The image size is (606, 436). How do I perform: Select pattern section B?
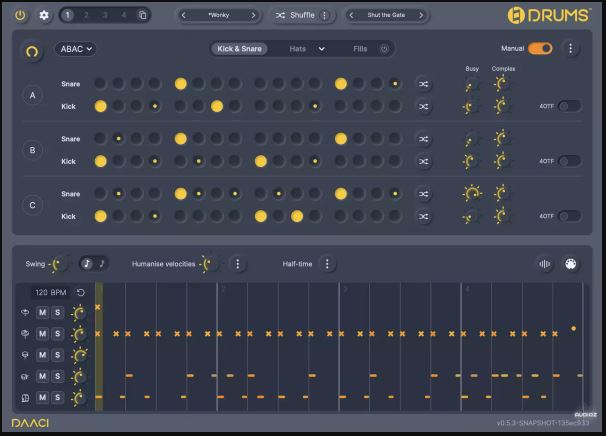32,150
